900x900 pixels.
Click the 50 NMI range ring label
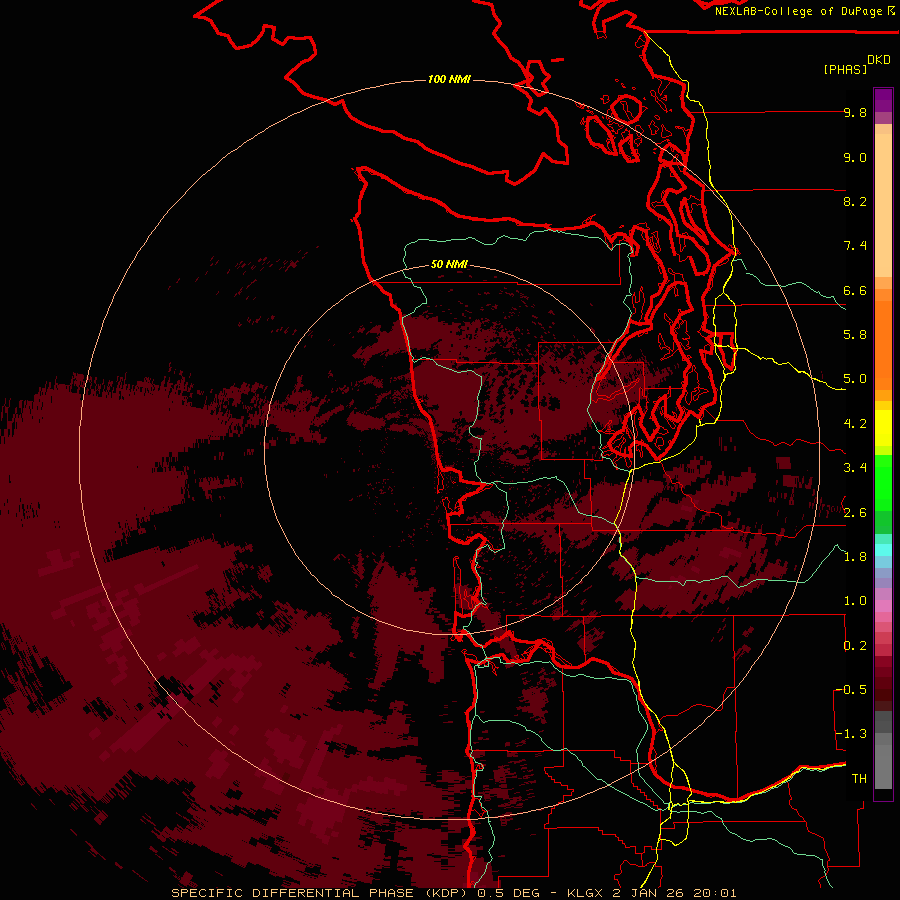coord(449,264)
